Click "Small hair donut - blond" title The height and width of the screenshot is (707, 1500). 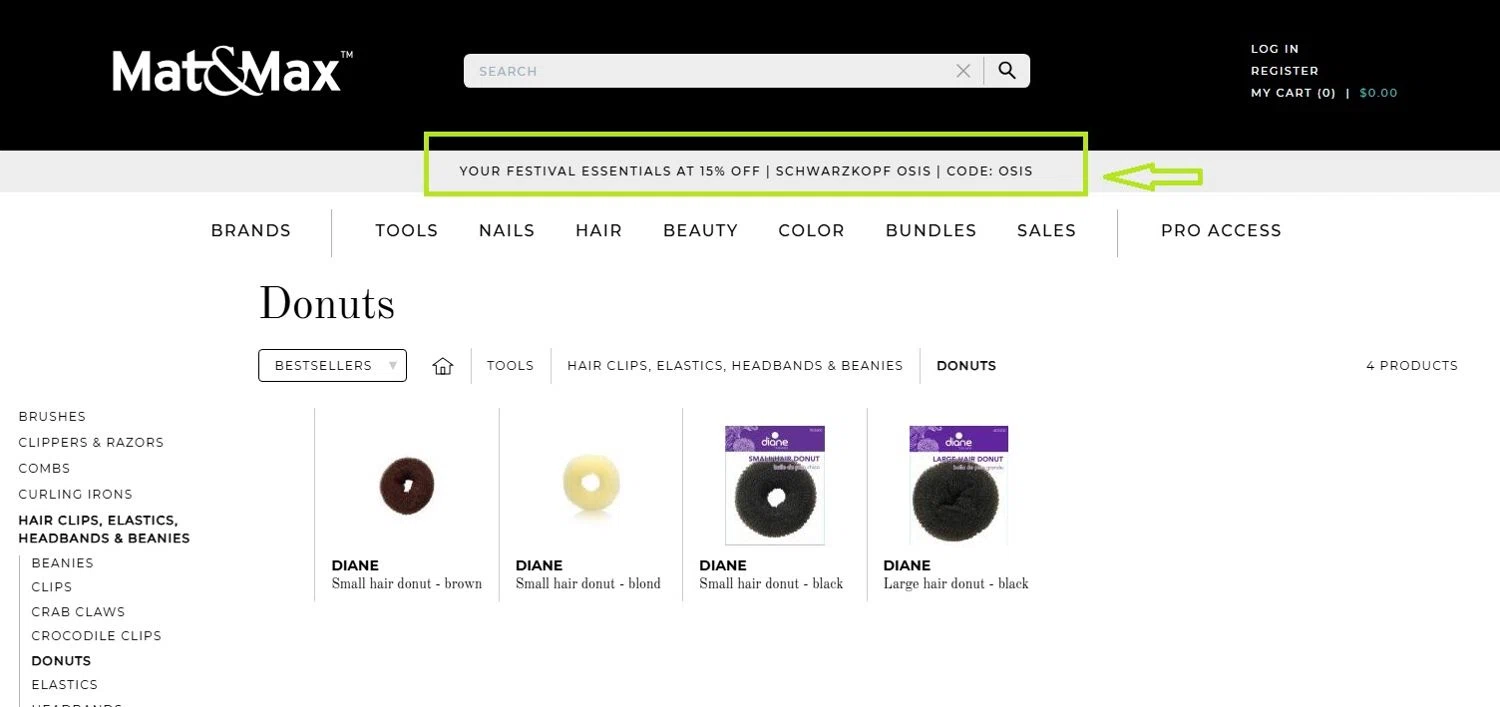click(588, 584)
